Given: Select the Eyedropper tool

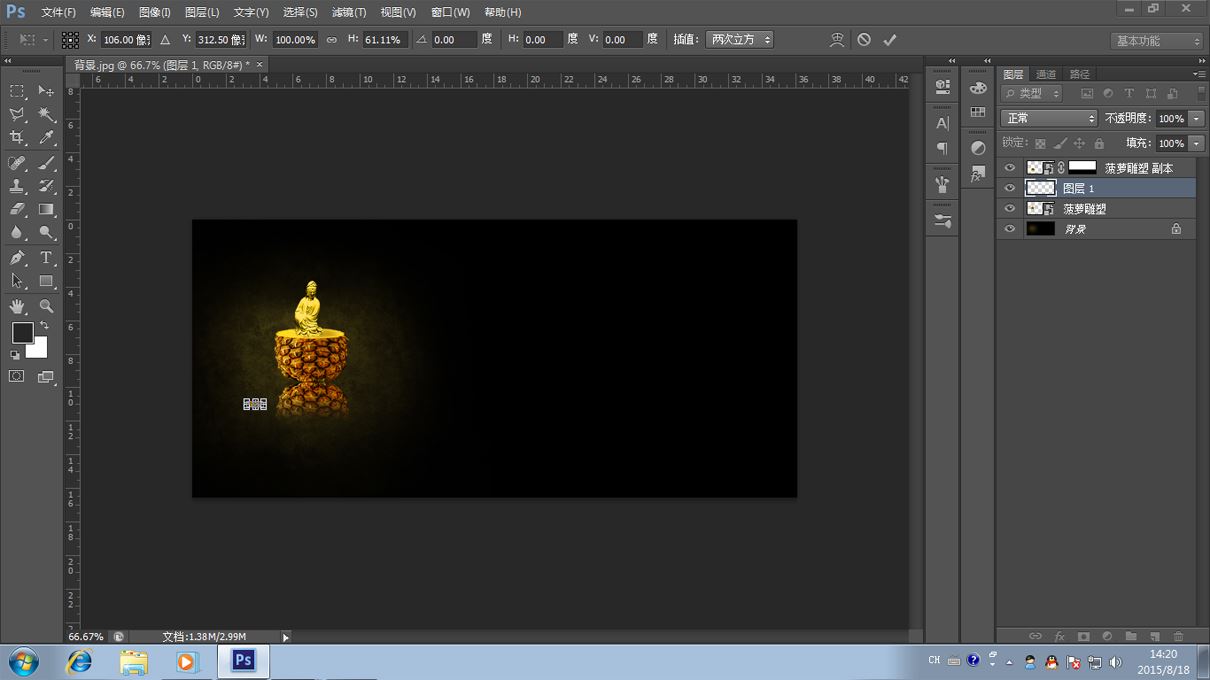Looking at the screenshot, I should coord(46,138).
